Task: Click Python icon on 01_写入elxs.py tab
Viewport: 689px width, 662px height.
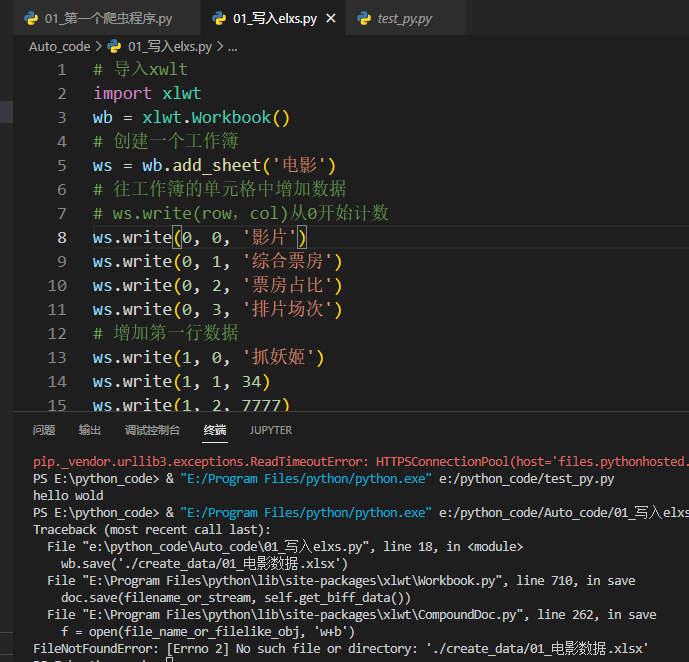Action: click(219, 18)
